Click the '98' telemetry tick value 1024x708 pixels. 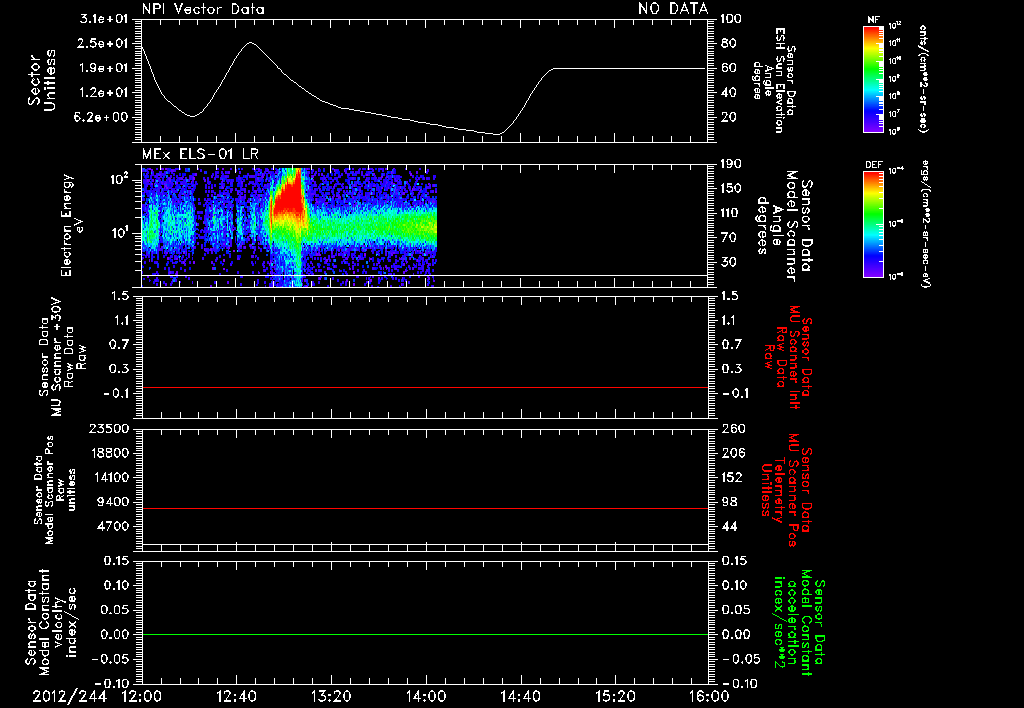pos(729,502)
